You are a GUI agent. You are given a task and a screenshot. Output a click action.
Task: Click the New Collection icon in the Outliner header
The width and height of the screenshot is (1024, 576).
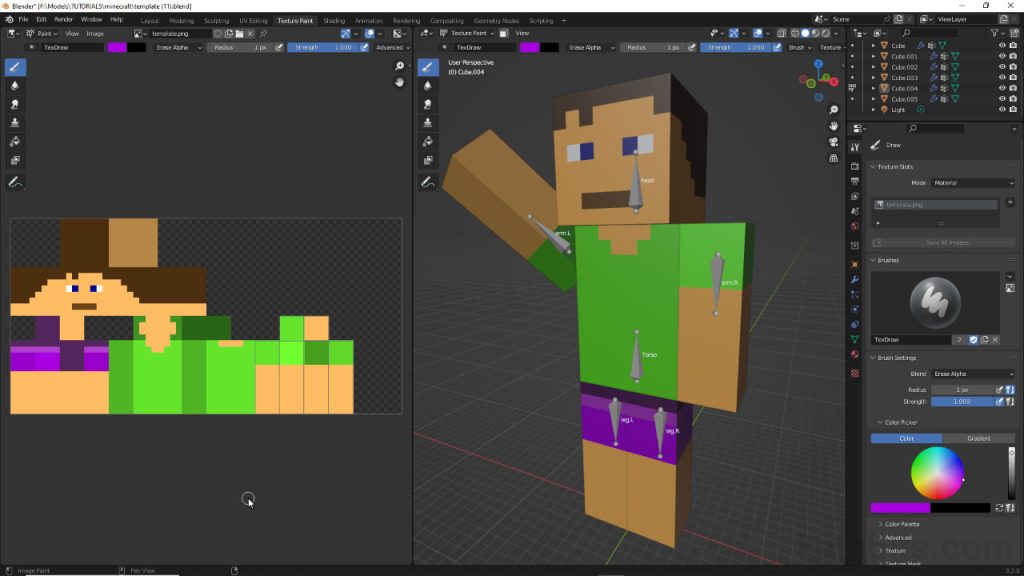pyautogui.click(x=1015, y=32)
